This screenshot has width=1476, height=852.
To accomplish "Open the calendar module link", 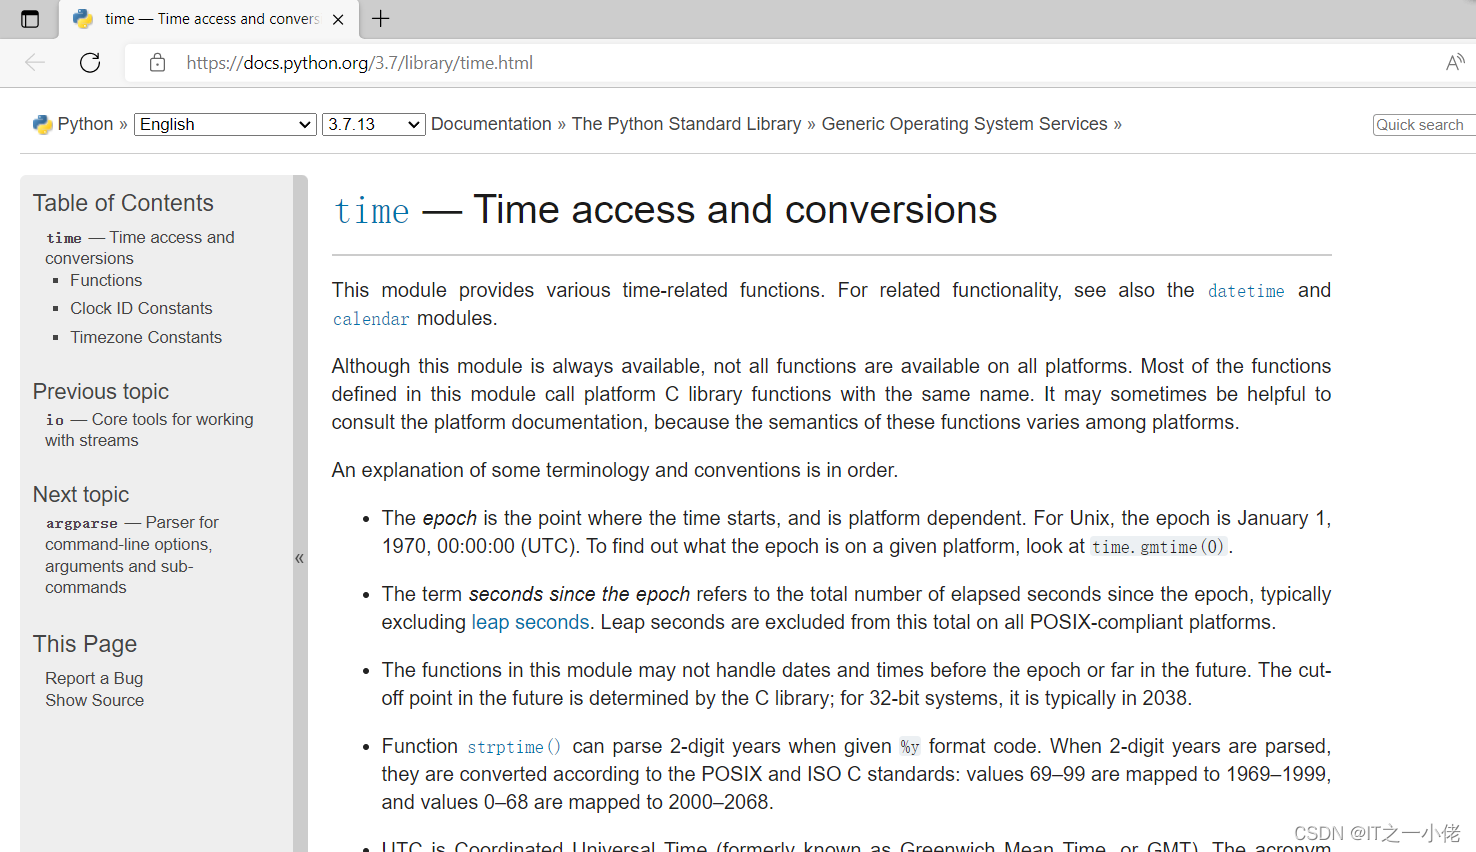I will point(371,319).
